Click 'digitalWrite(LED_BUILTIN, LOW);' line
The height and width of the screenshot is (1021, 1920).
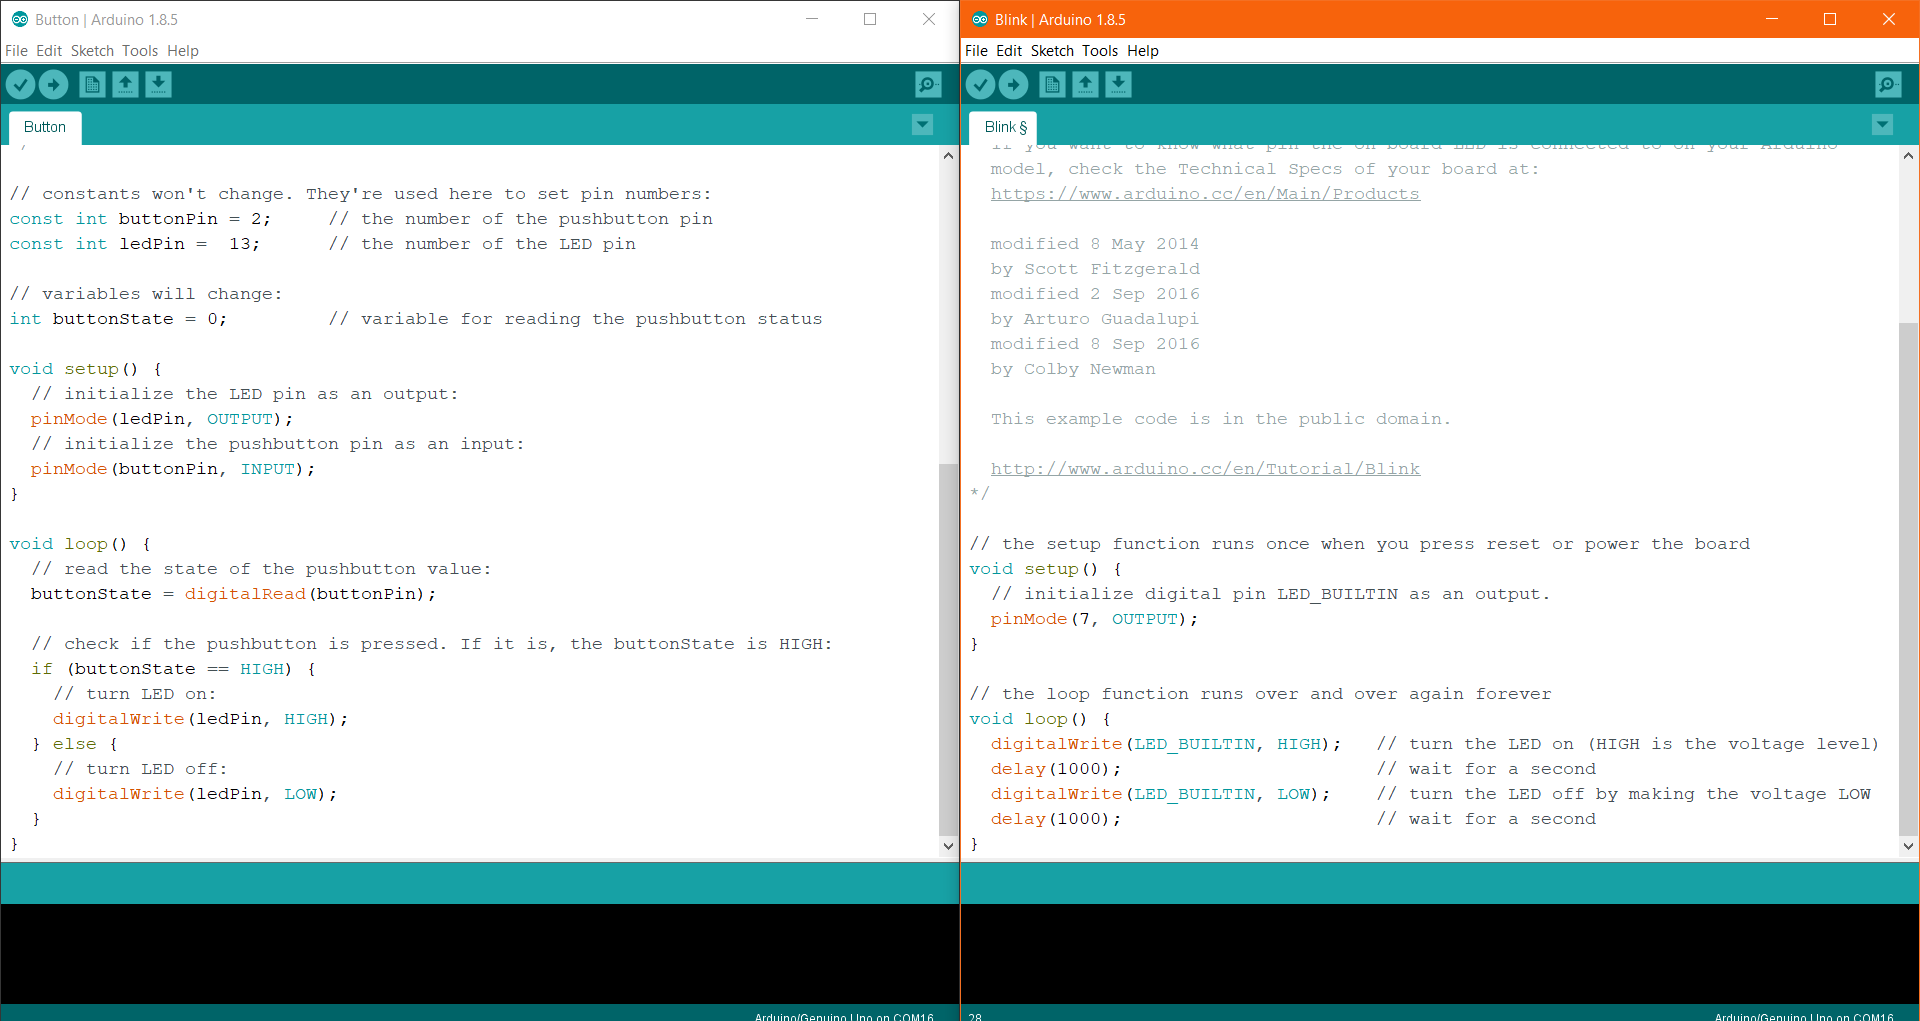coord(1161,794)
